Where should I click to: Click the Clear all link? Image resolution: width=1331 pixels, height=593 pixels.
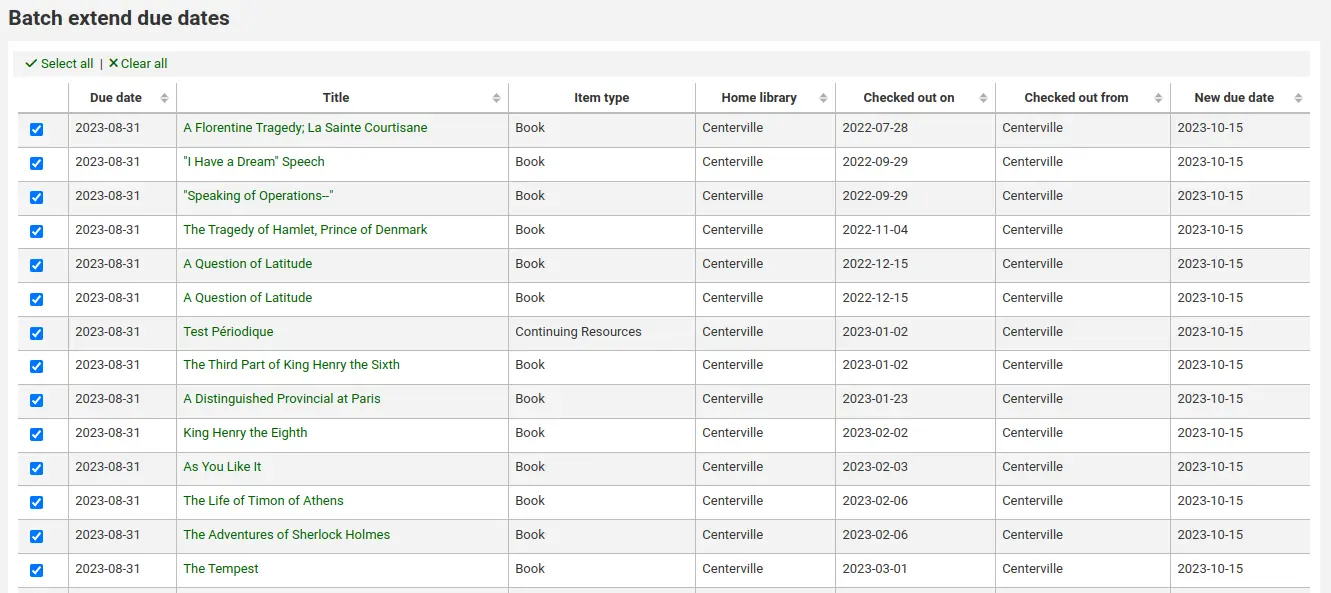(138, 63)
